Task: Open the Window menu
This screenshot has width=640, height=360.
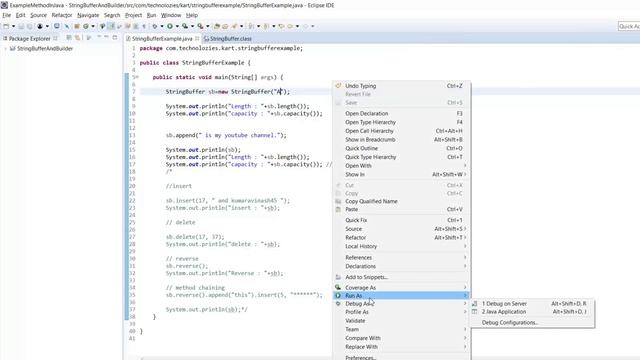Action: point(171,15)
